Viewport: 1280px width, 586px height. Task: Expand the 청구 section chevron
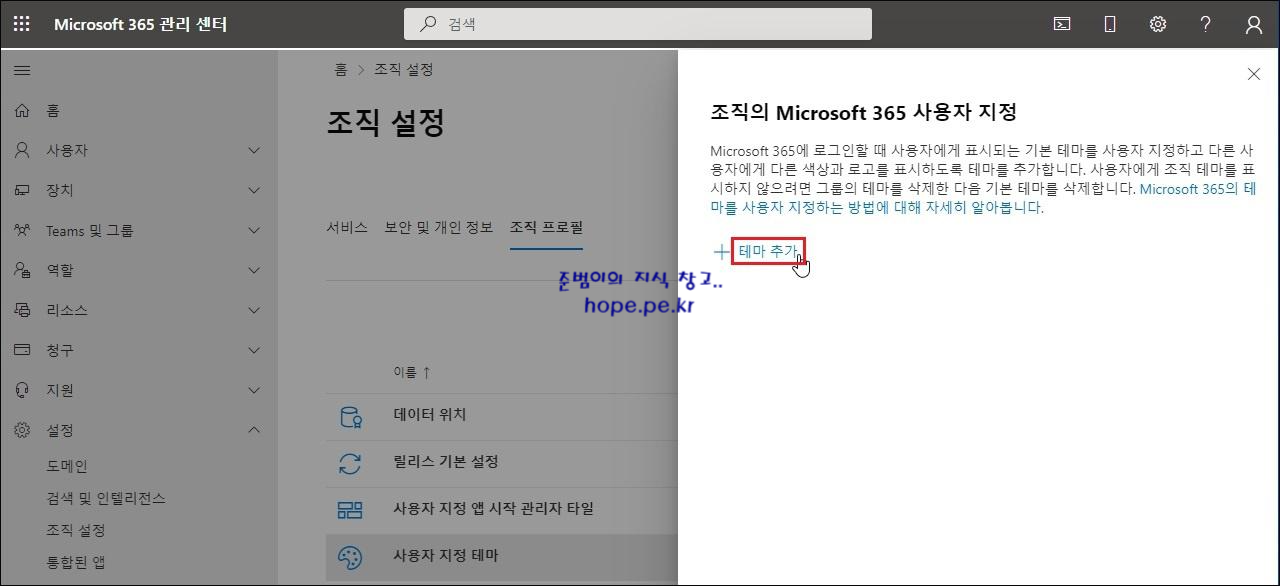point(254,350)
